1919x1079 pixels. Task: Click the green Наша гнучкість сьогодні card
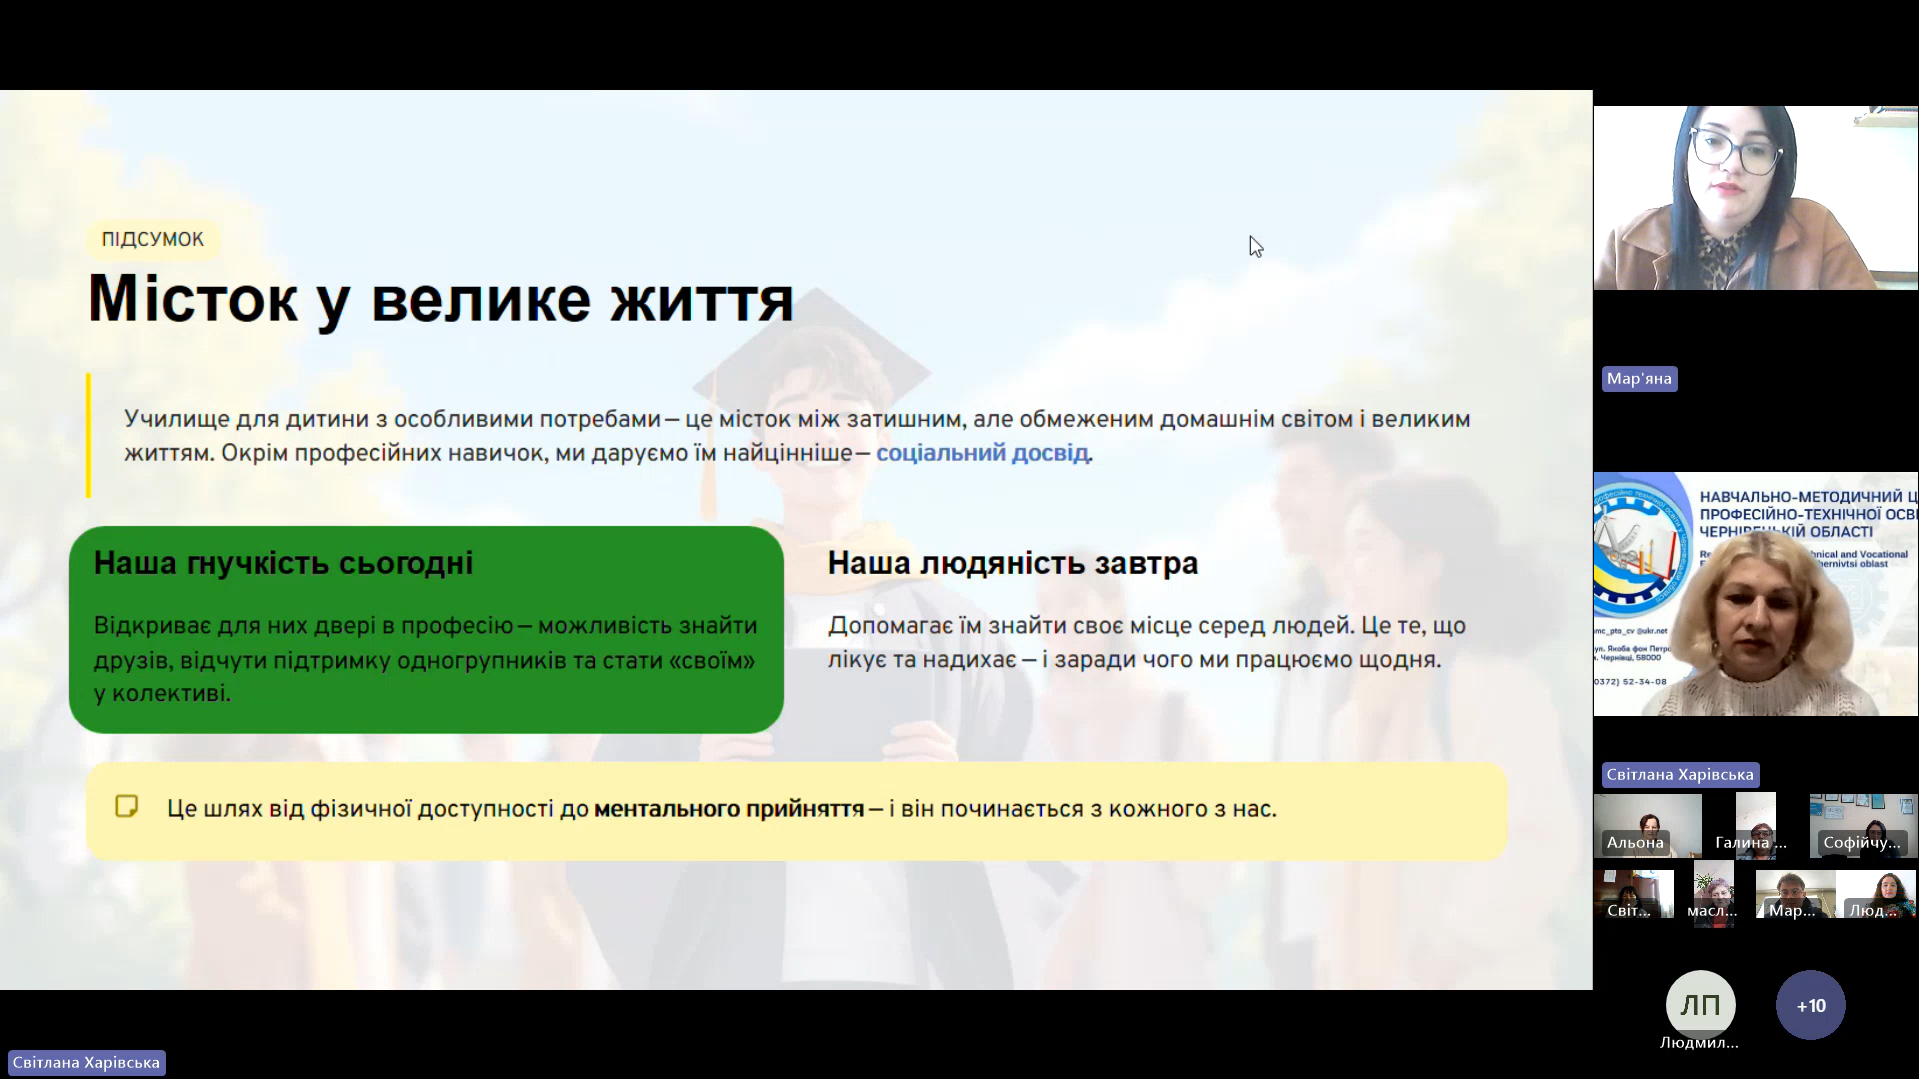click(x=426, y=630)
